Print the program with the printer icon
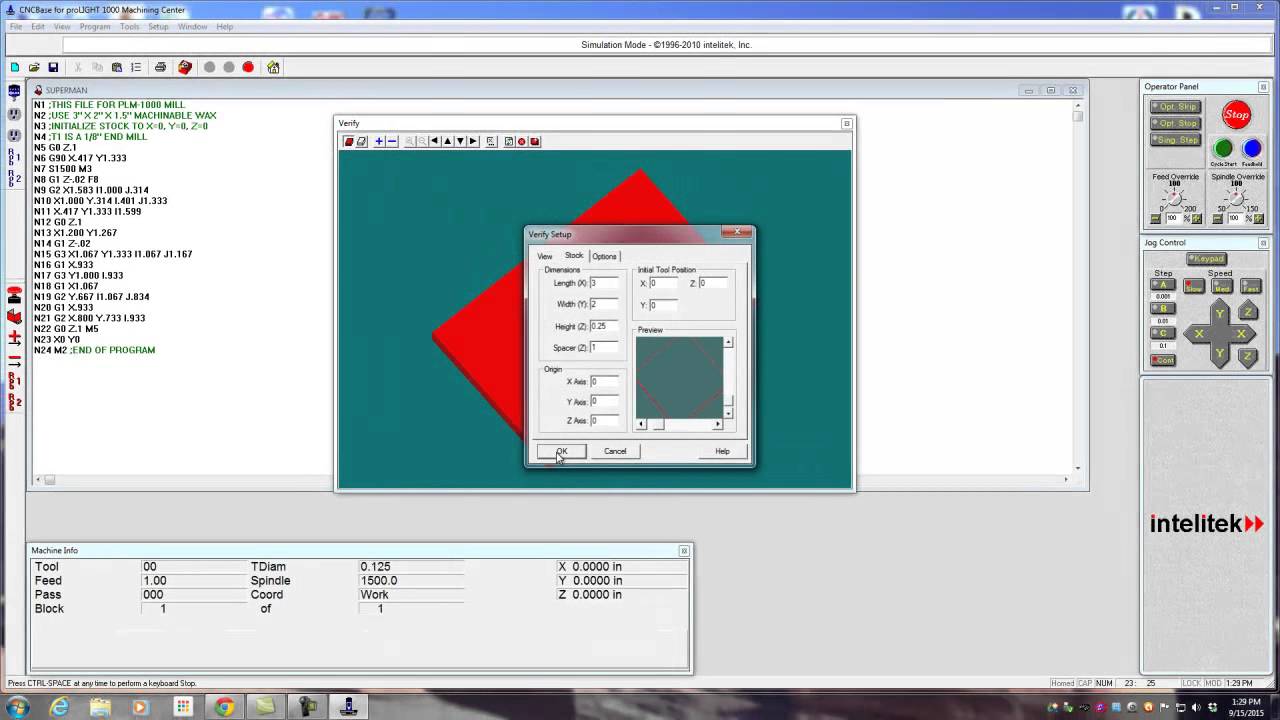Image resolution: width=1280 pixels, height=720 pixels. tap(160, 67)
